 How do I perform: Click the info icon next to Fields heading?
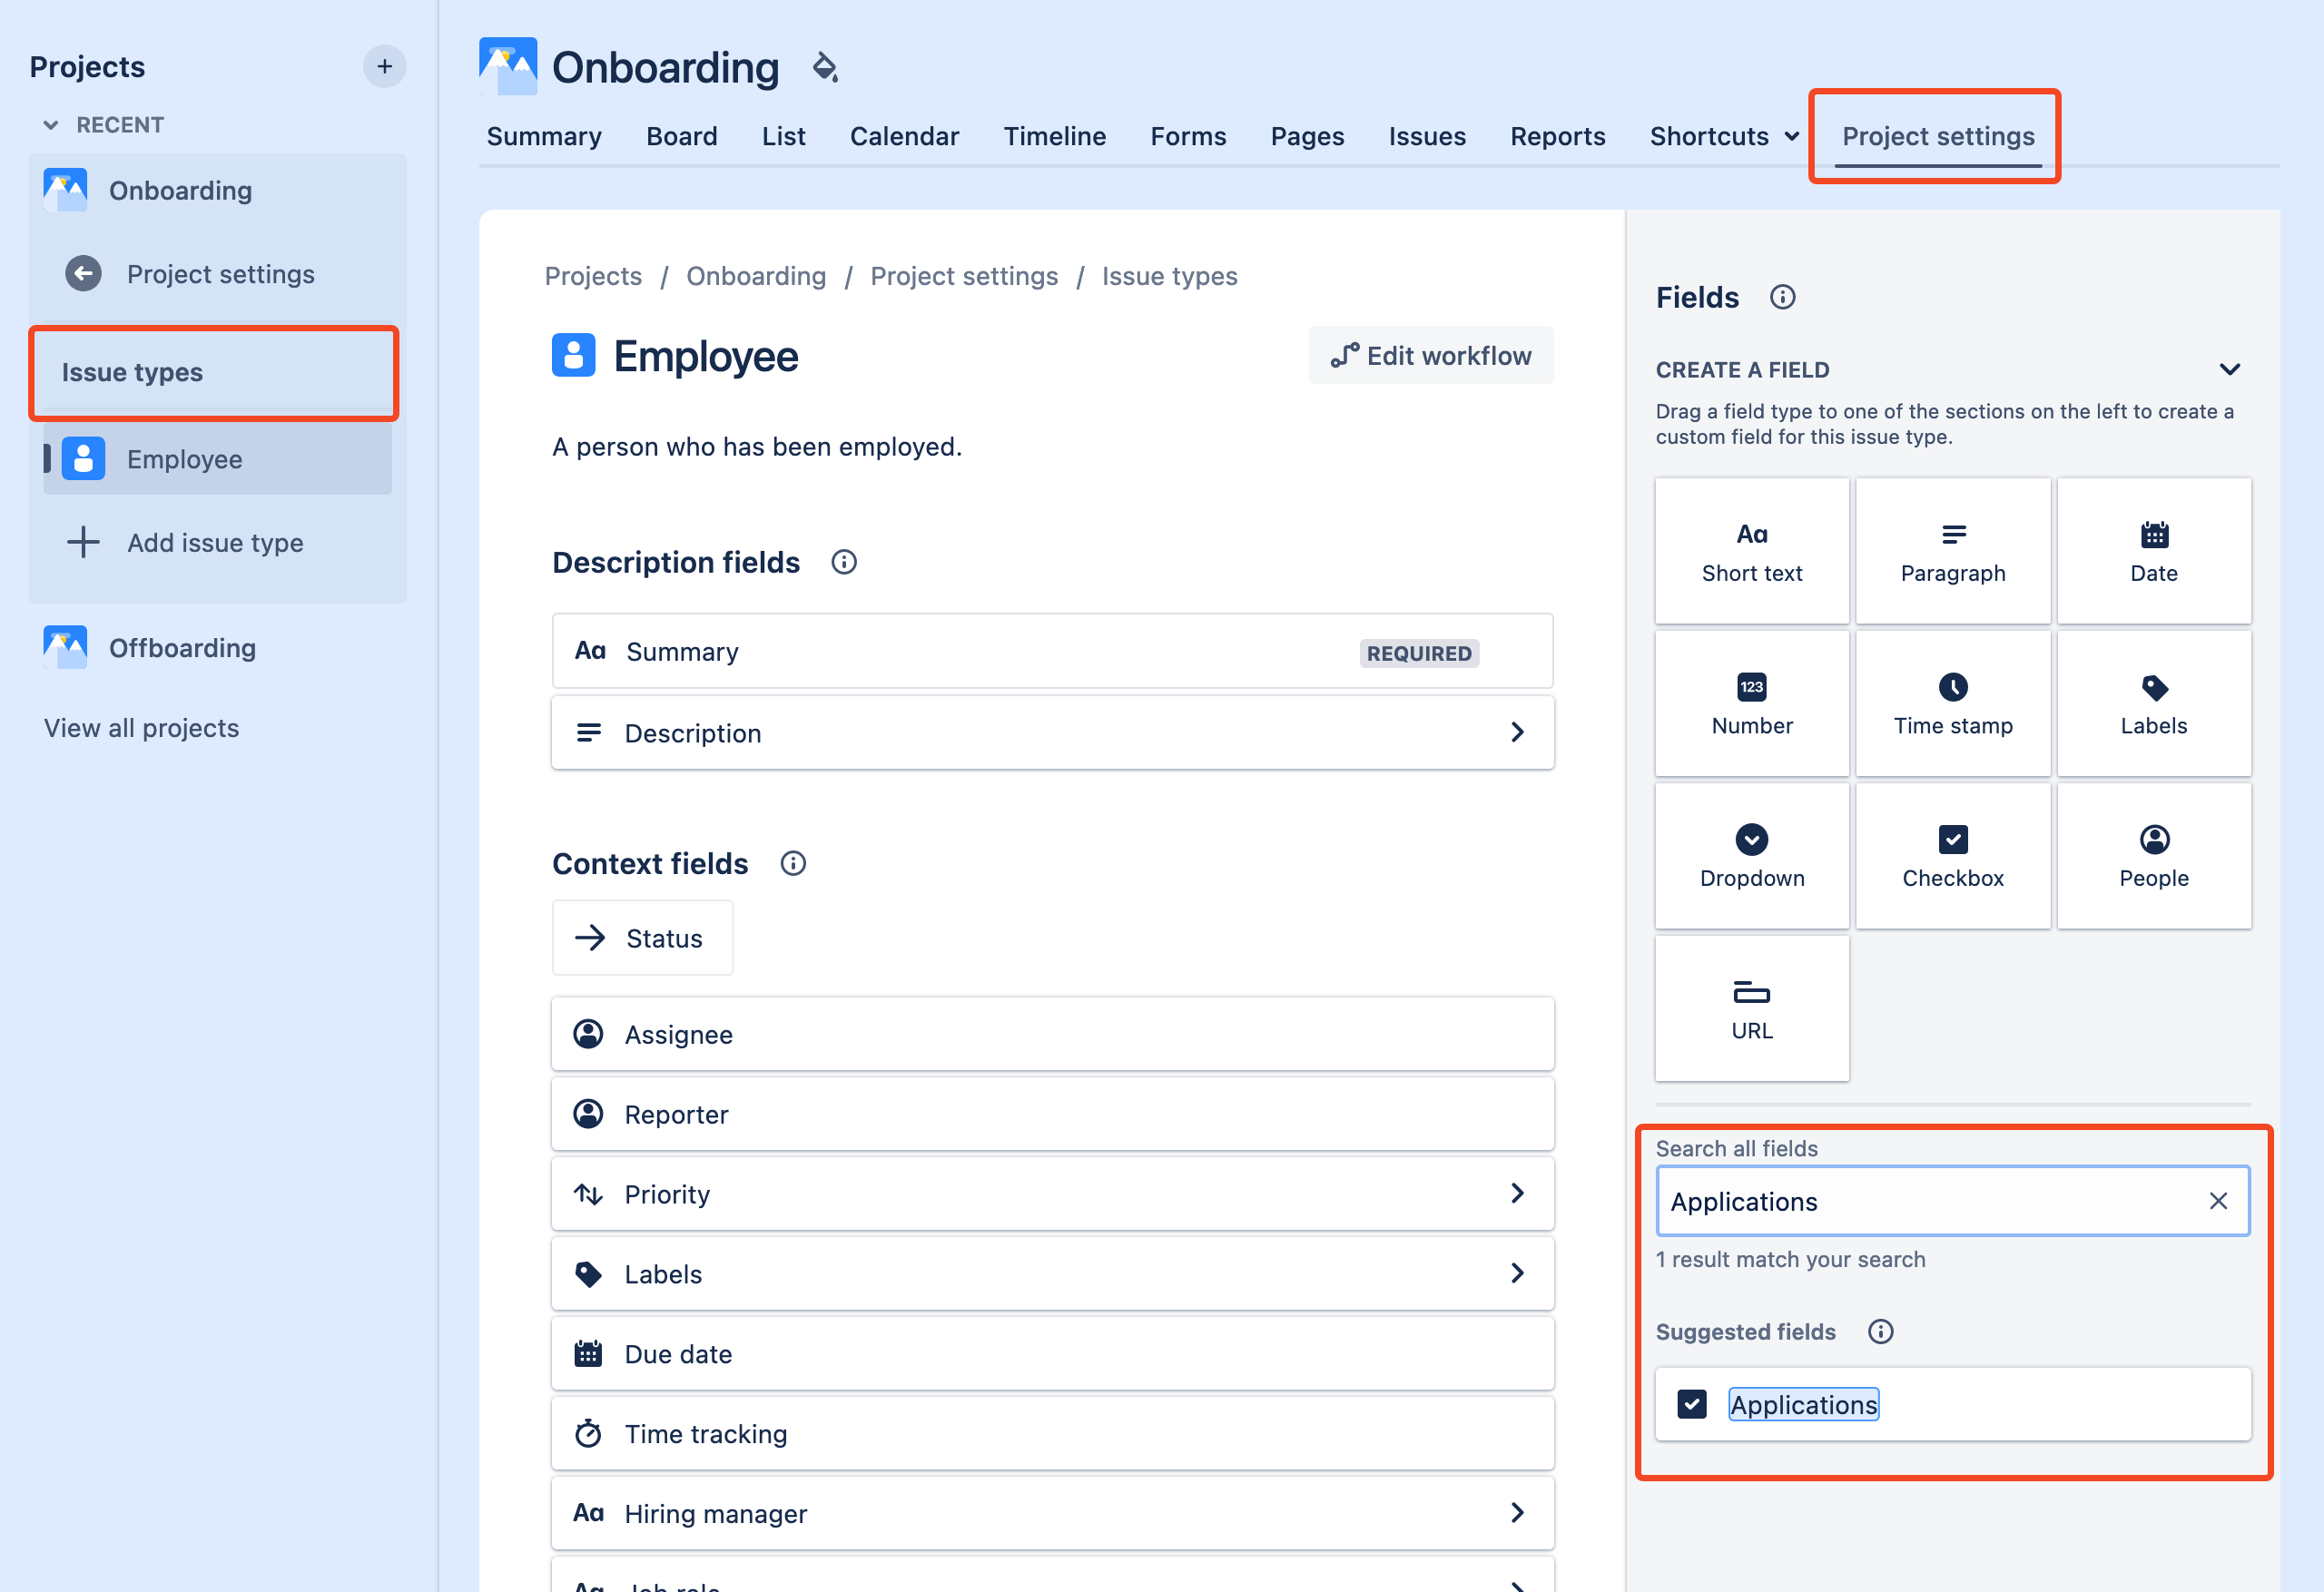point(1783,297)
